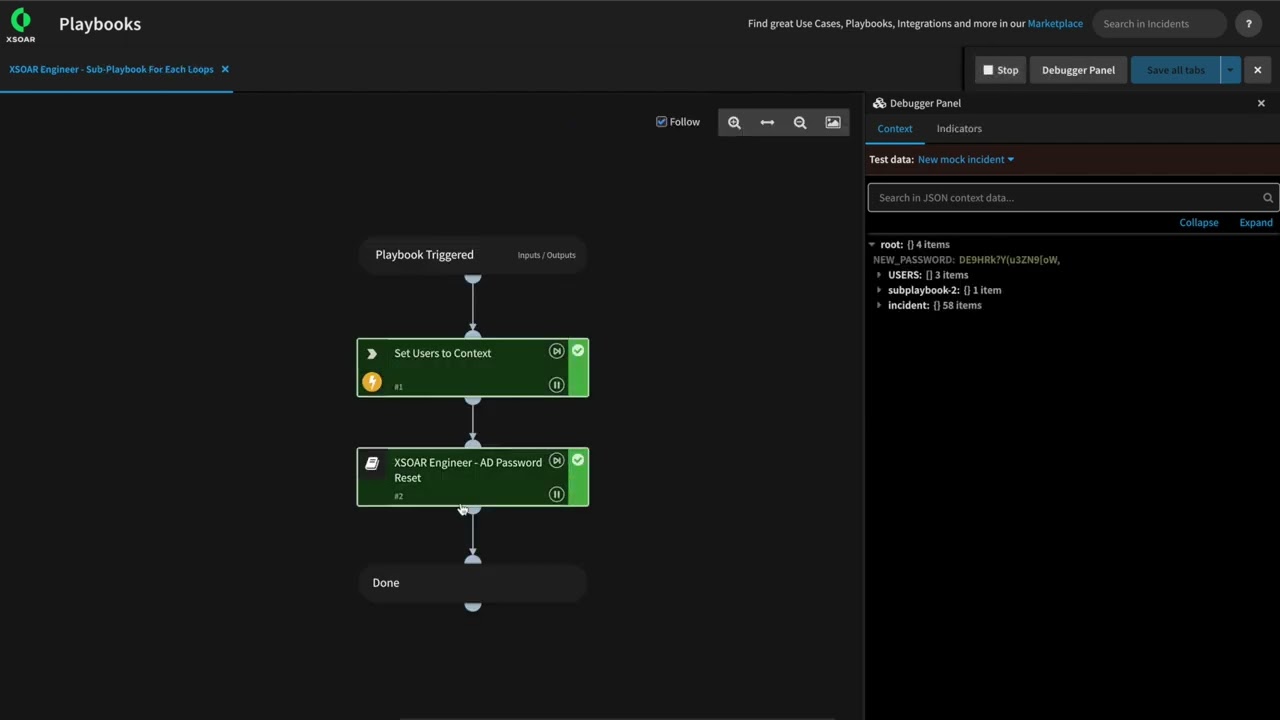Click the lightning bolt icon on task #1
The width and height of the screenshot is (1280, 720).
372,382
